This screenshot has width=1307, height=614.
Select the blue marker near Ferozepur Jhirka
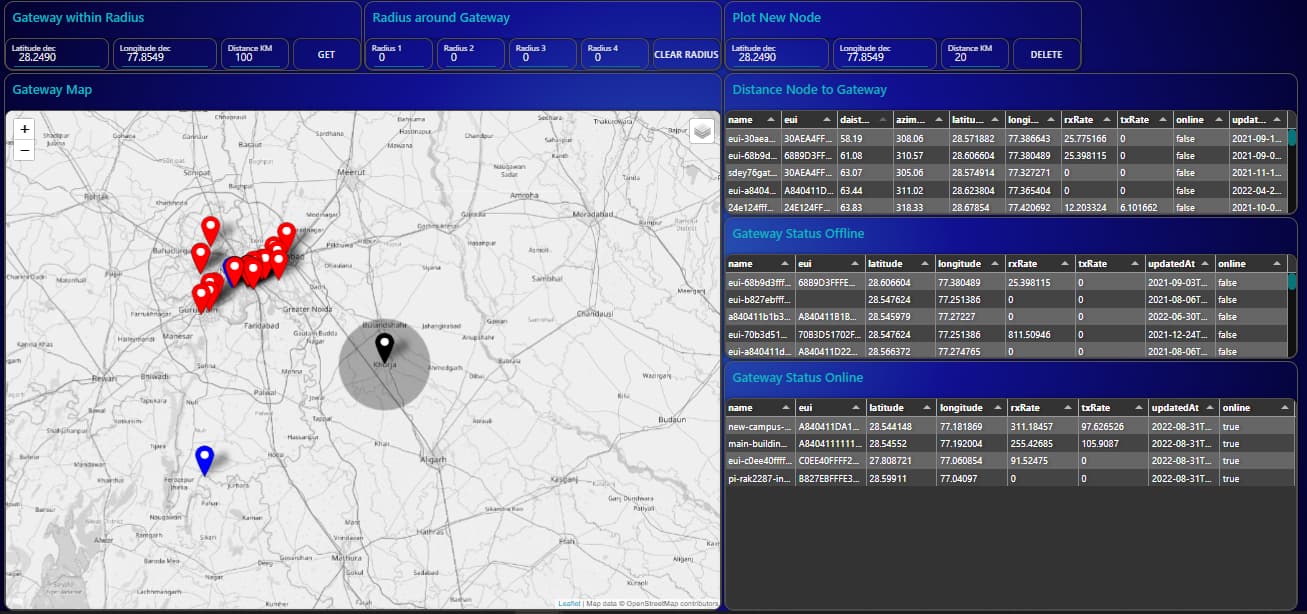click(204, 459)
